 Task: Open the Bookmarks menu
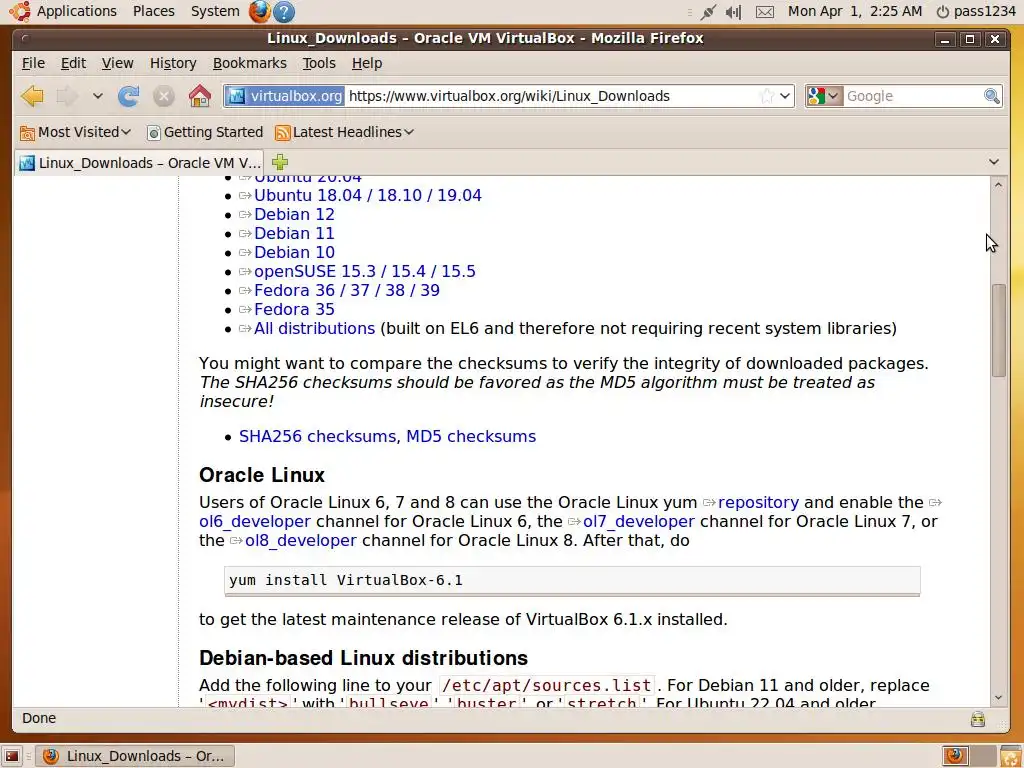(249, 63)
